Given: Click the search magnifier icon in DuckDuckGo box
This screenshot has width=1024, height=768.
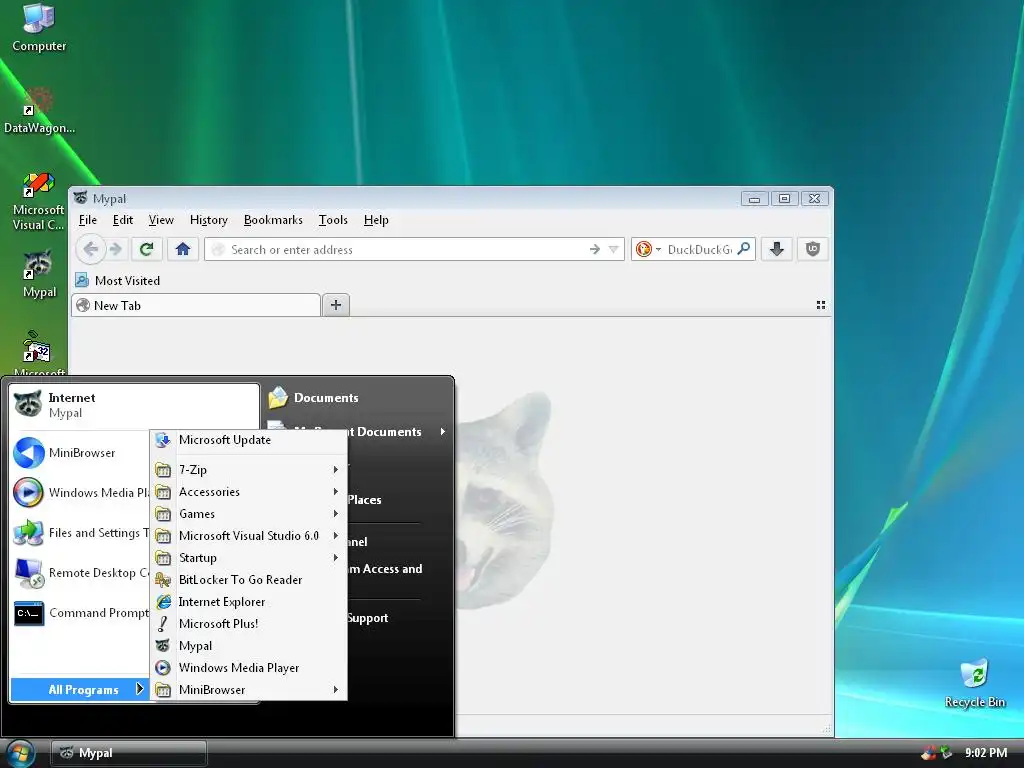Looking at the screenshot, I should point(744,249).
